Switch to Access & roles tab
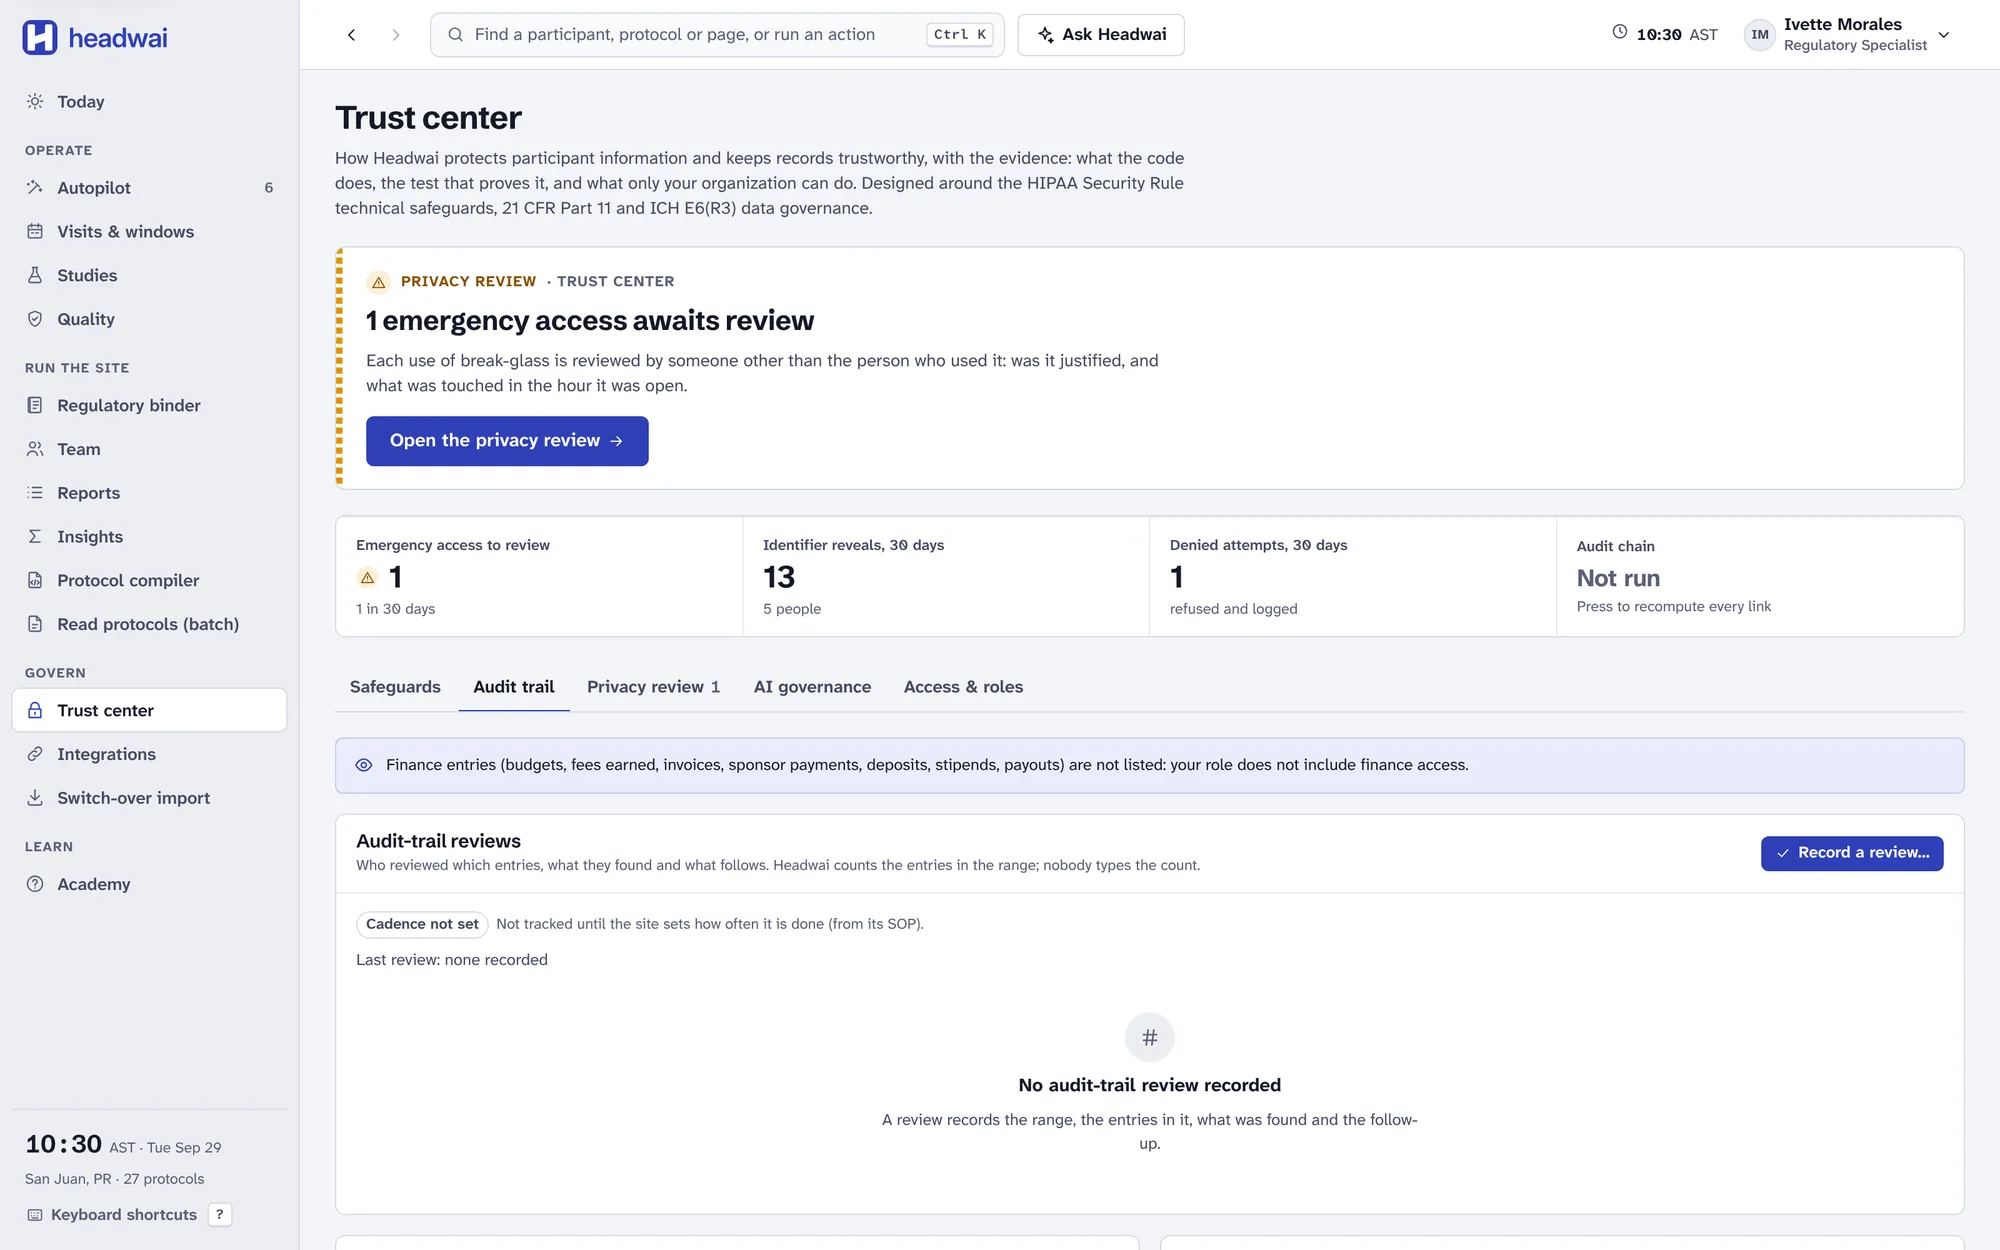This screenshot has height=1250, width=2000. coord(963,687)
